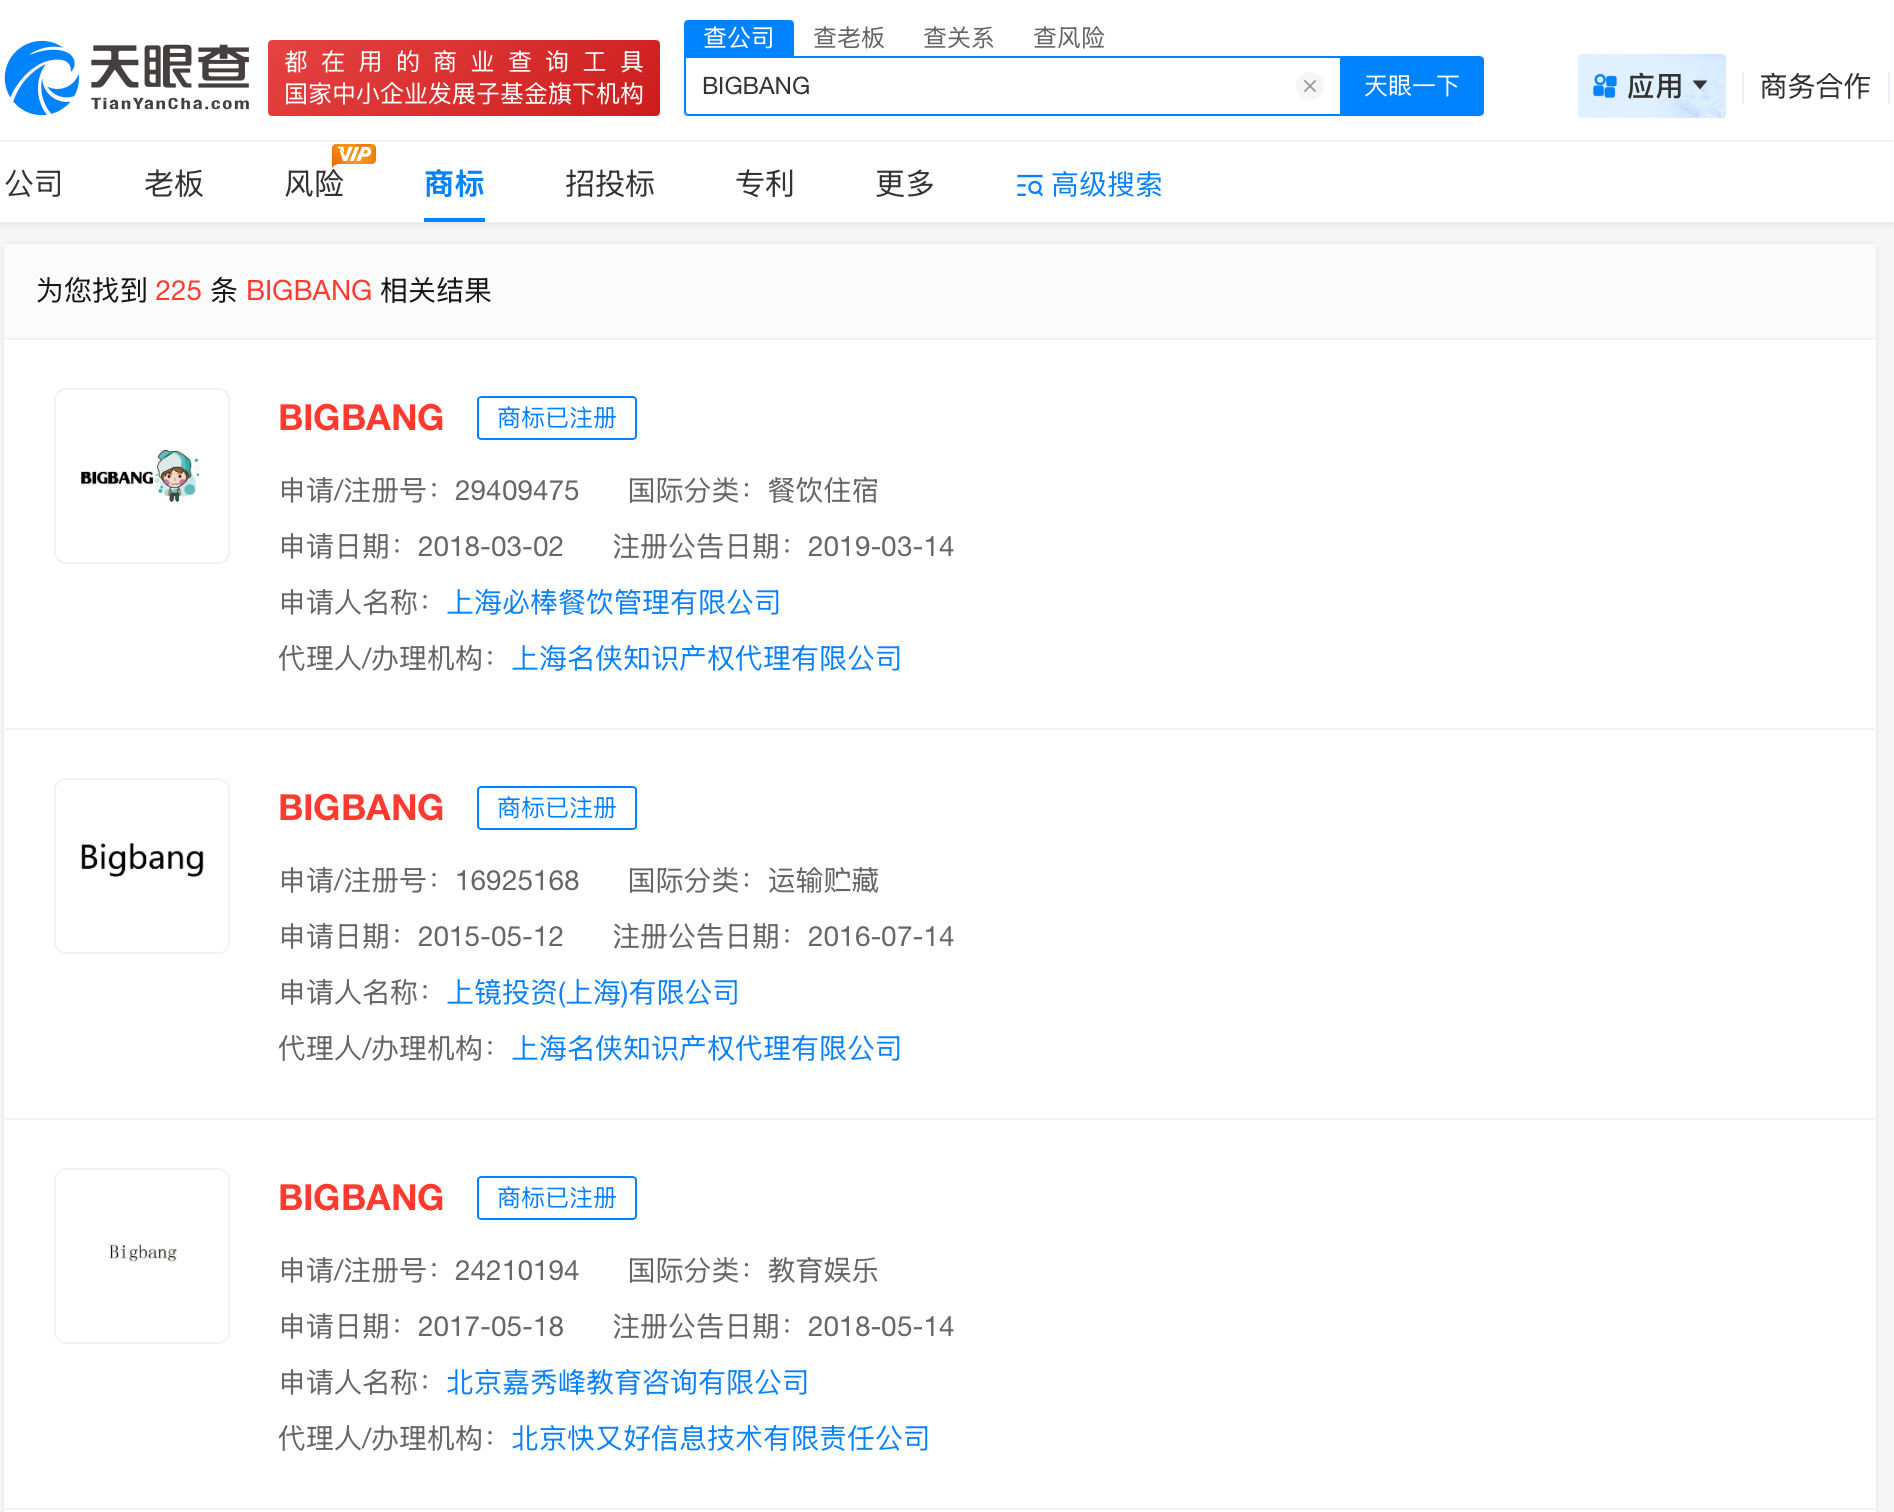Click the Tianyancha wave logo icon
Image resolution: width=1894 pixels, height=1512 pixels.
pyautogui.click(x=40, y=80)
